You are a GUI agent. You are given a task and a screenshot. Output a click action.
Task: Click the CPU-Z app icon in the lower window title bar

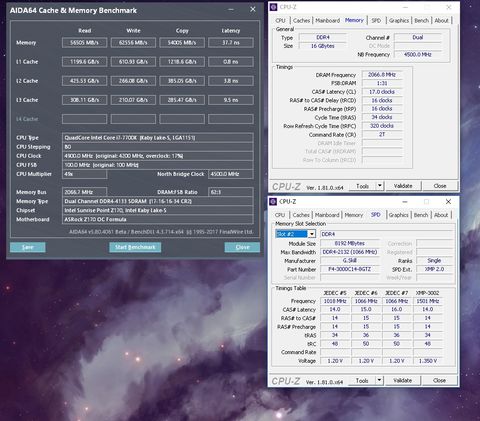(273, 202)
